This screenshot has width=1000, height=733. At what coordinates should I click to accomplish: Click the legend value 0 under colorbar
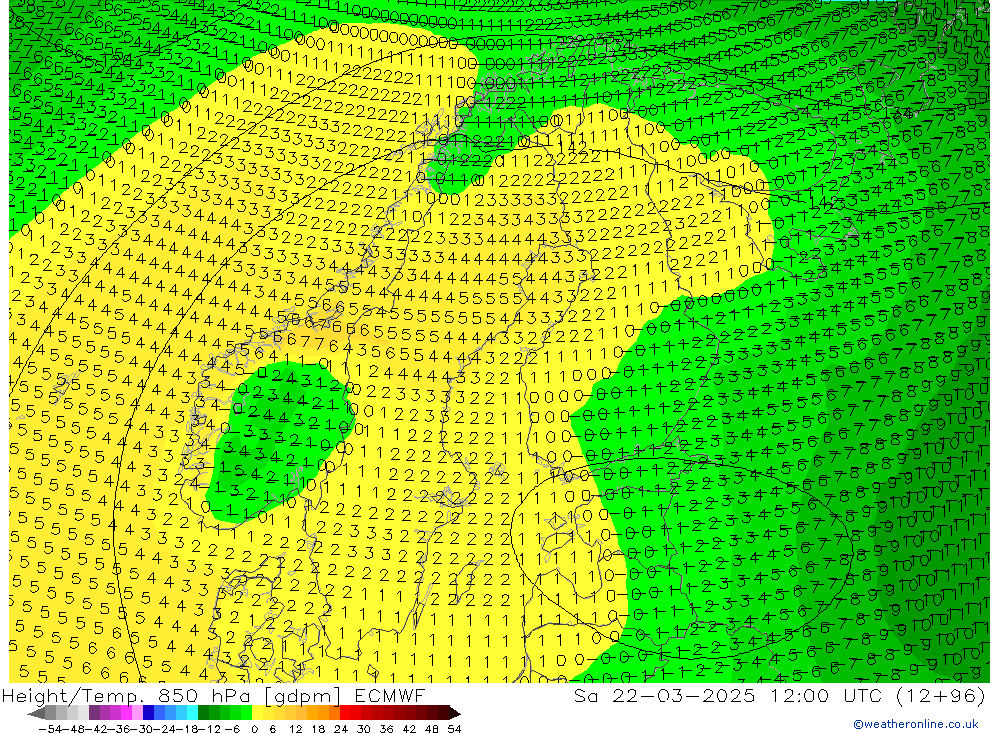pos(254,729)
